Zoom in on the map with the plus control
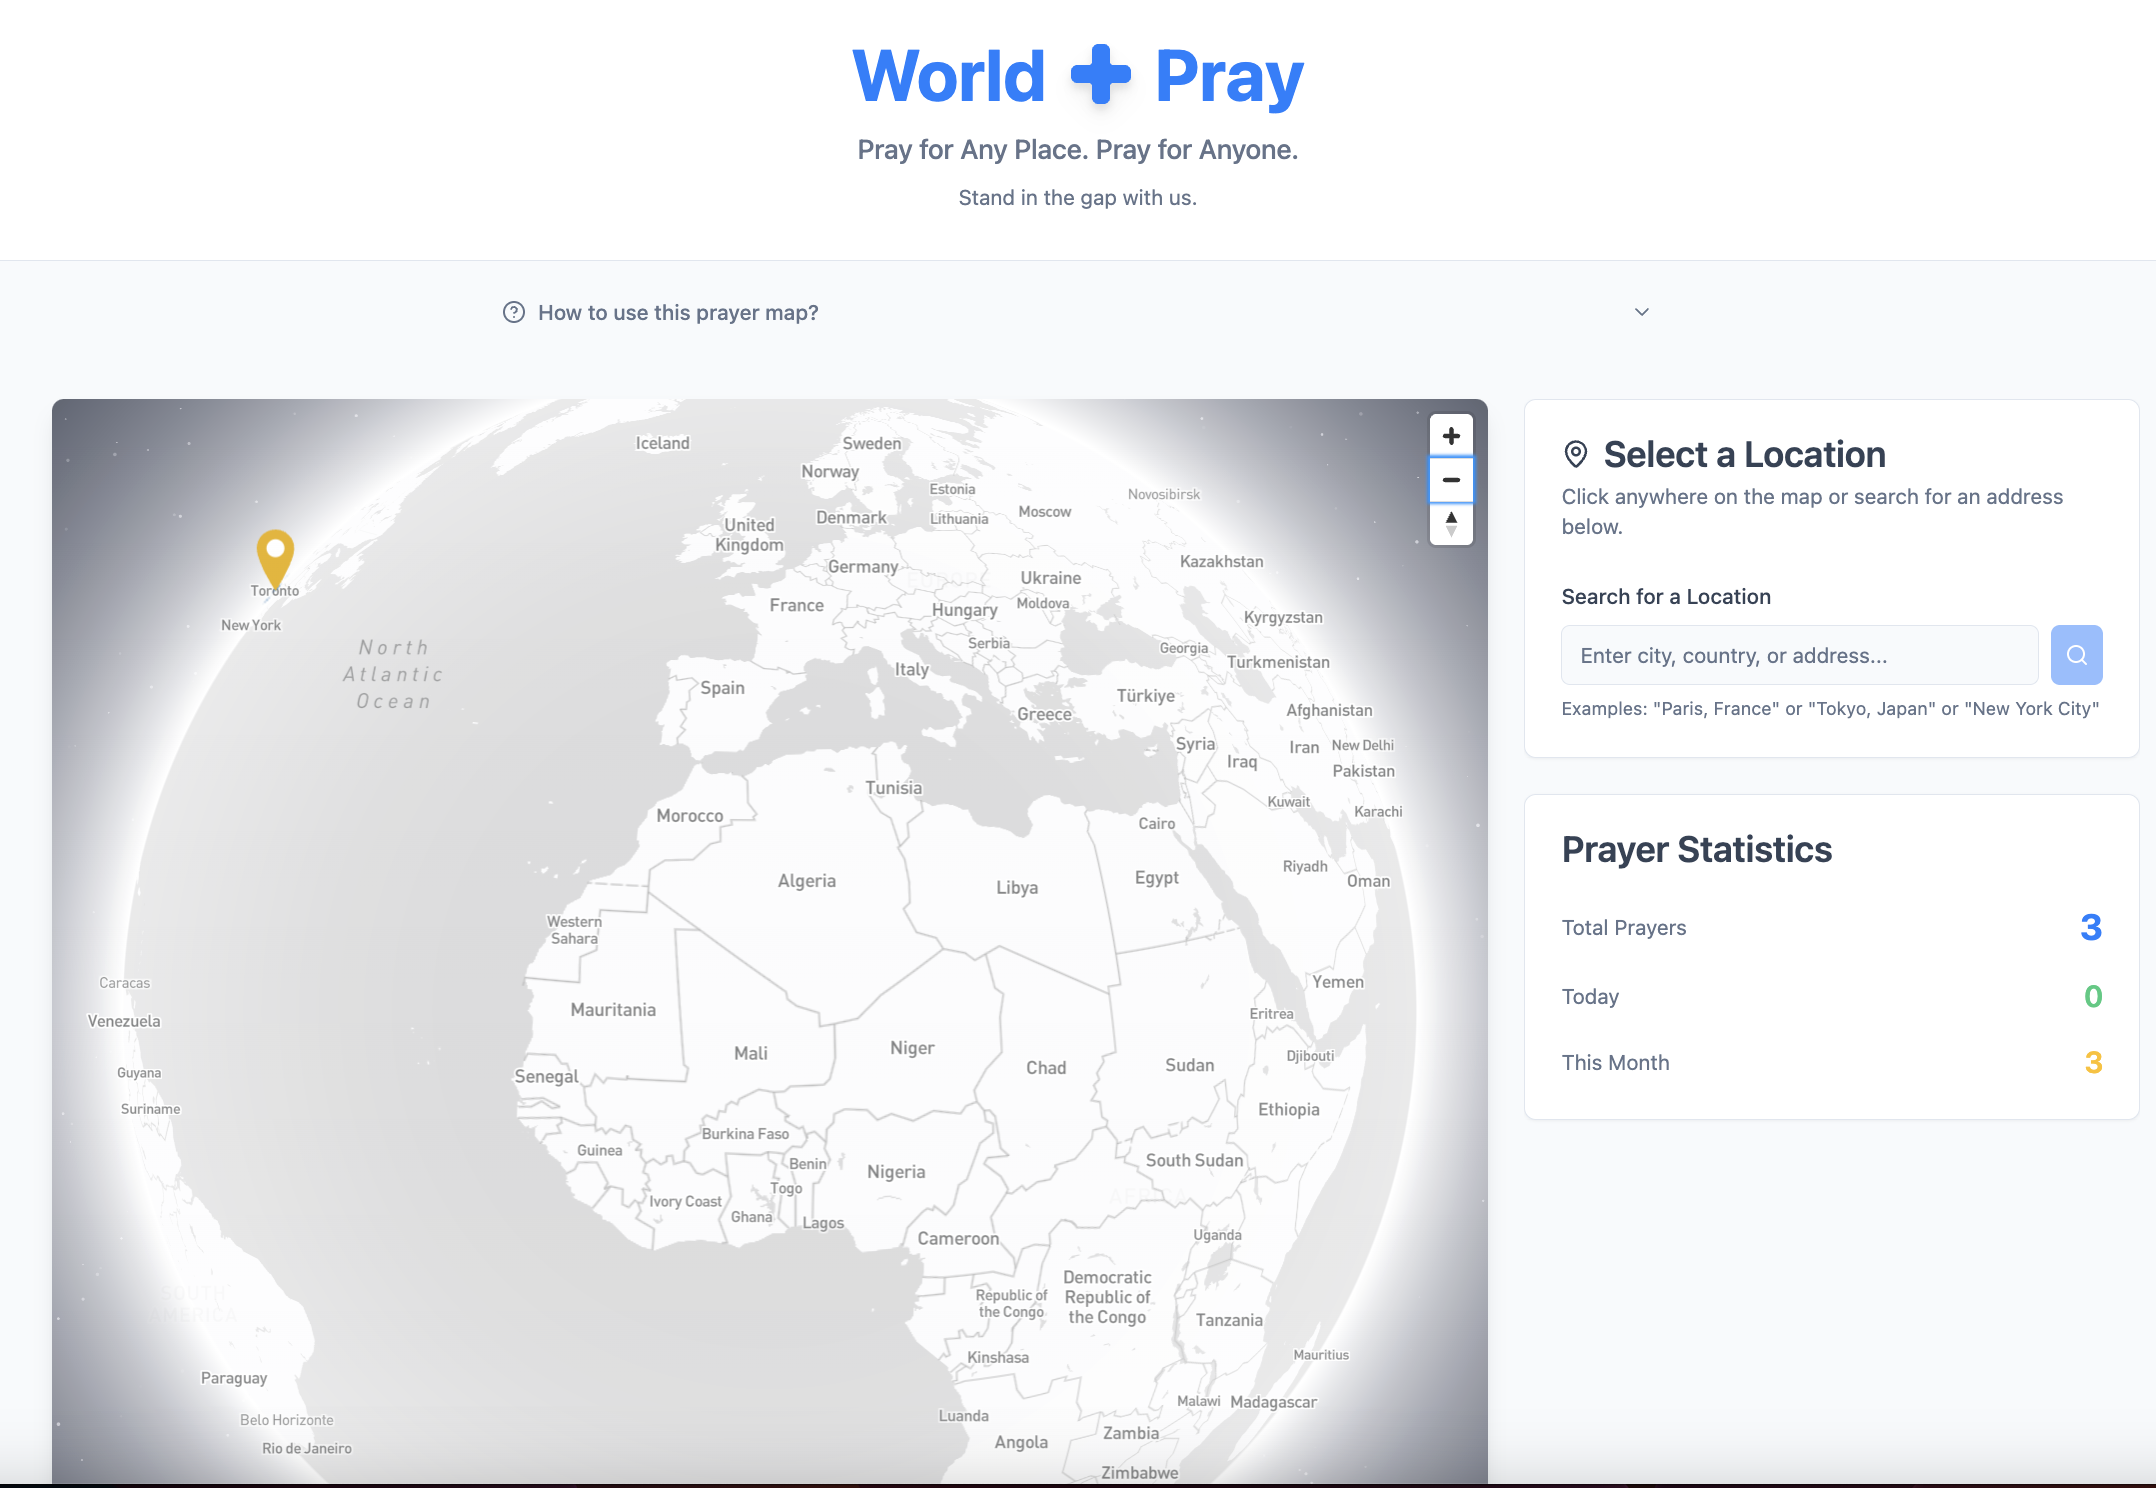 (1451, 435)
